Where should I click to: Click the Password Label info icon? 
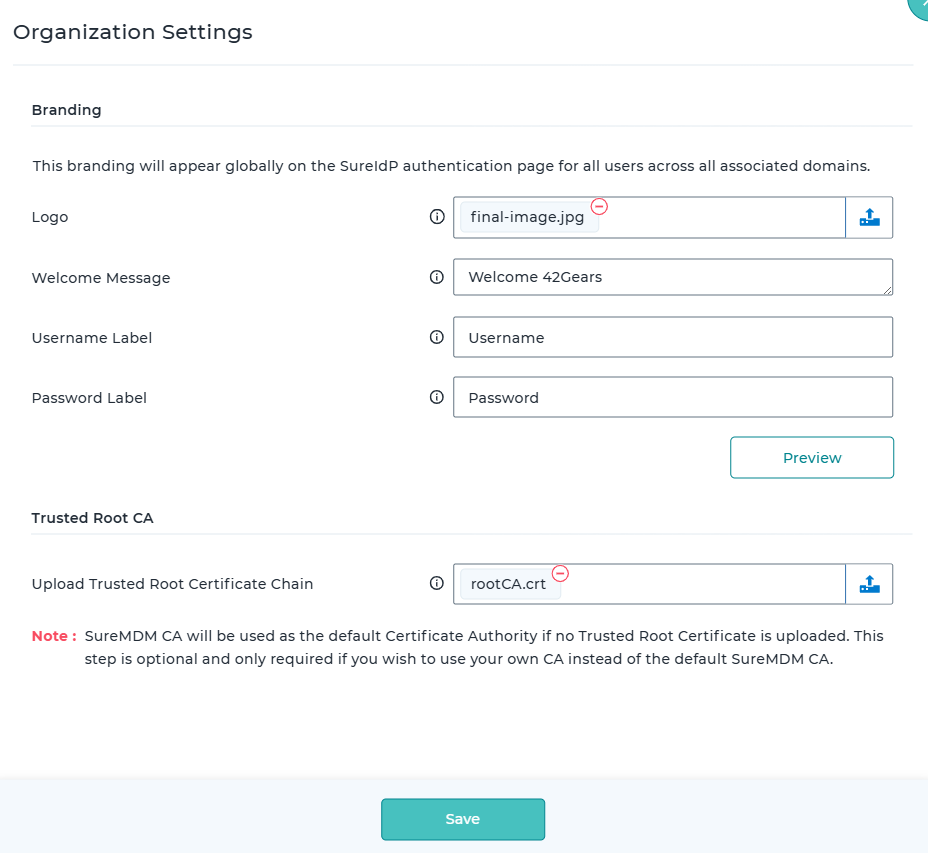436,397
